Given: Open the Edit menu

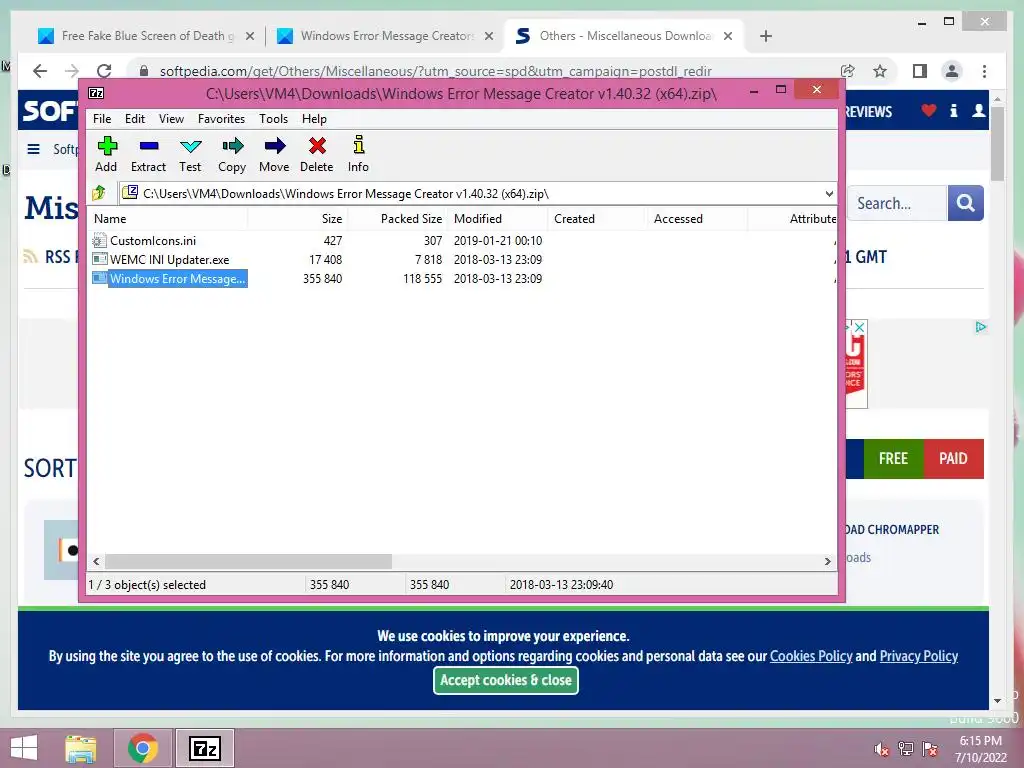Looking at the screenshot, I should [135, 119].
